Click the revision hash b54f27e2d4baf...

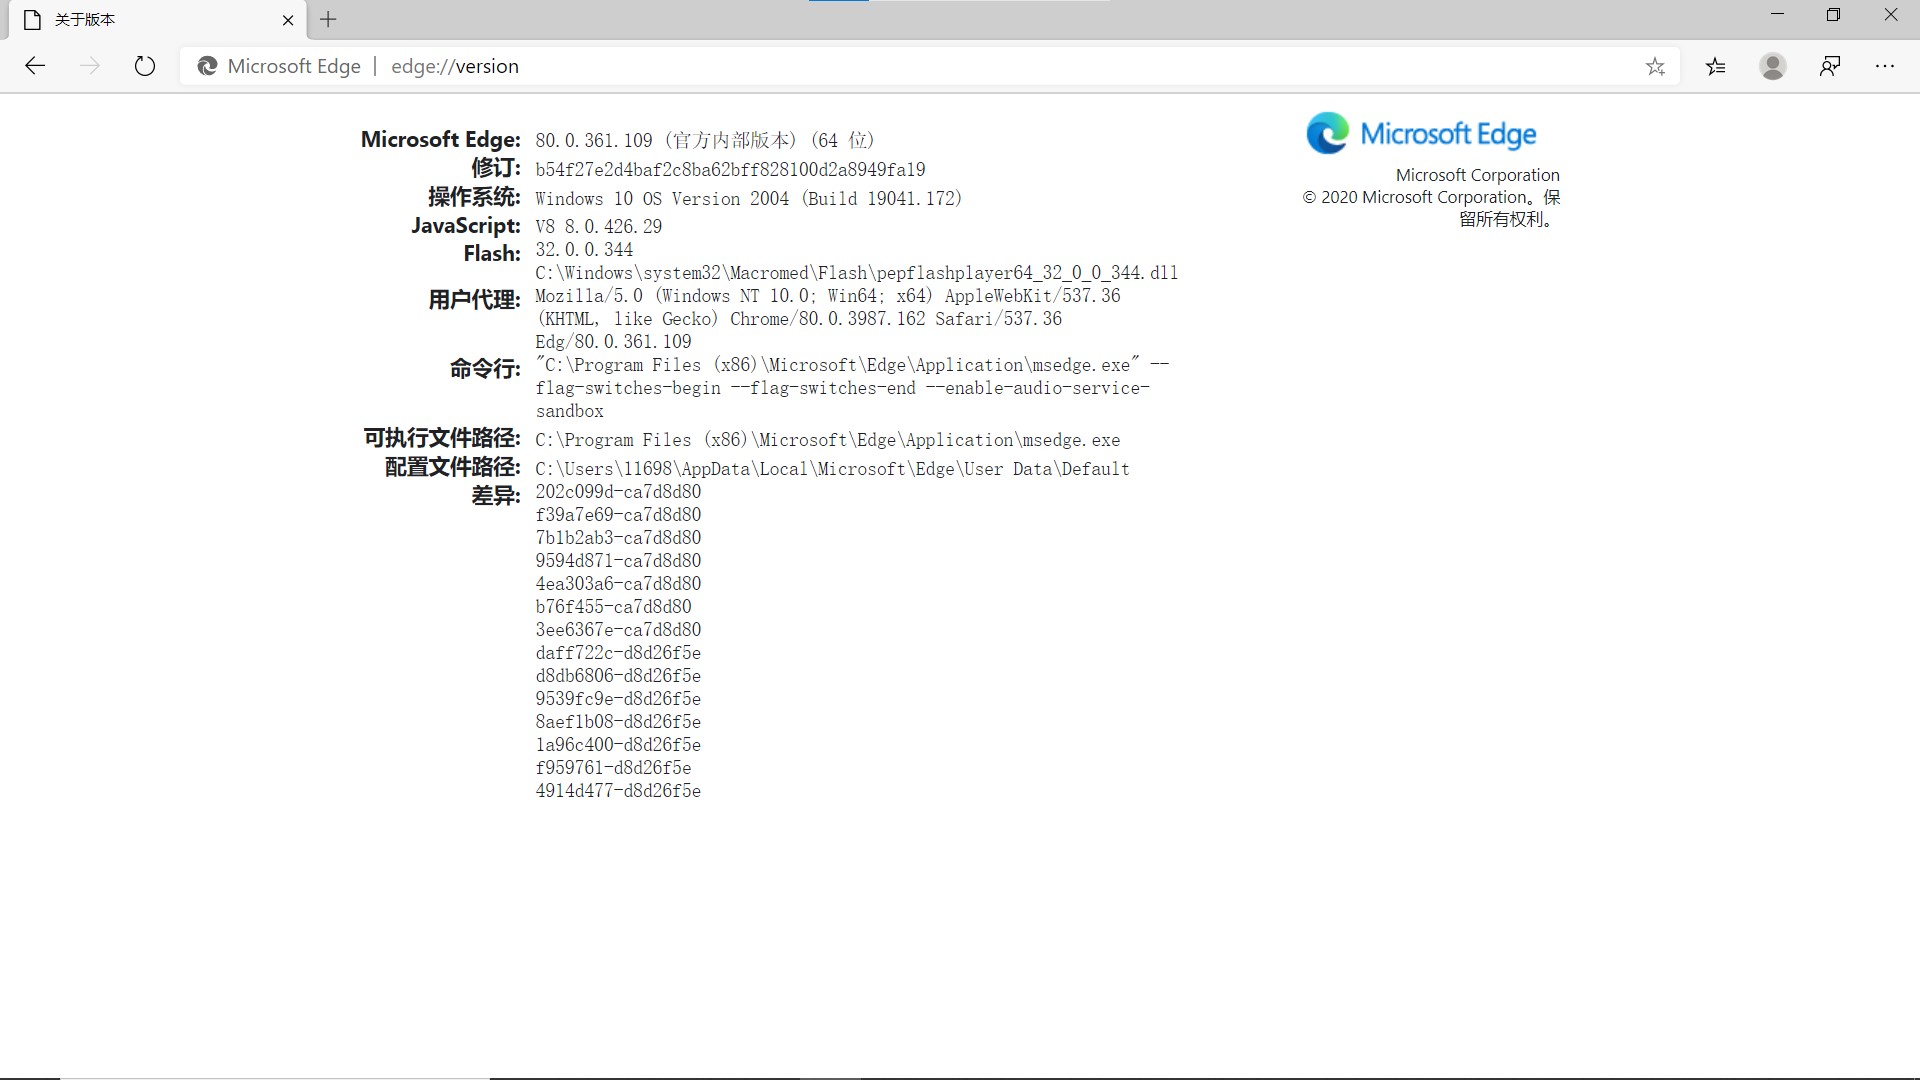(730, 169)
